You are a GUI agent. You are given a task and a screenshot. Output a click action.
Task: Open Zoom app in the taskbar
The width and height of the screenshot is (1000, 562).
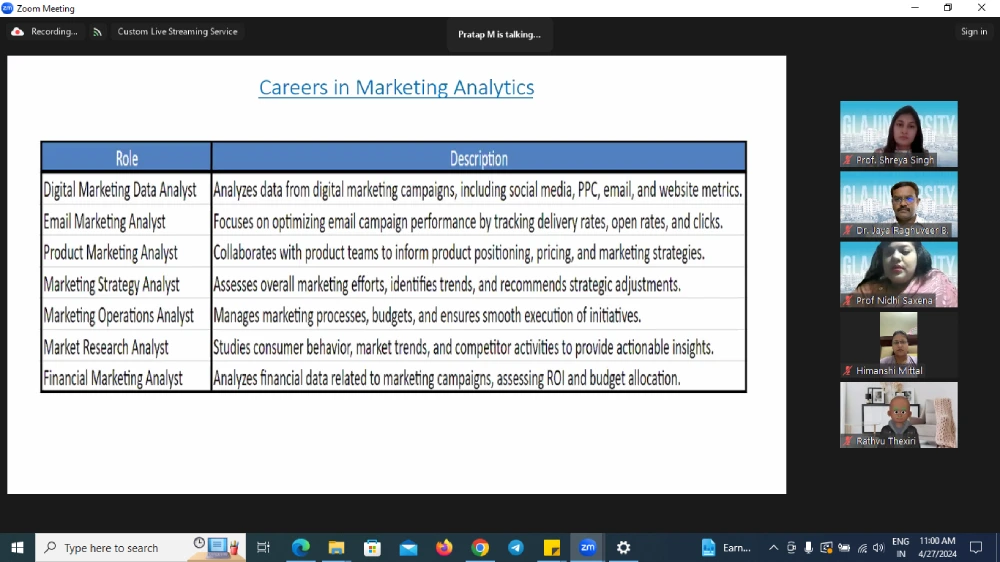[587, 547]
